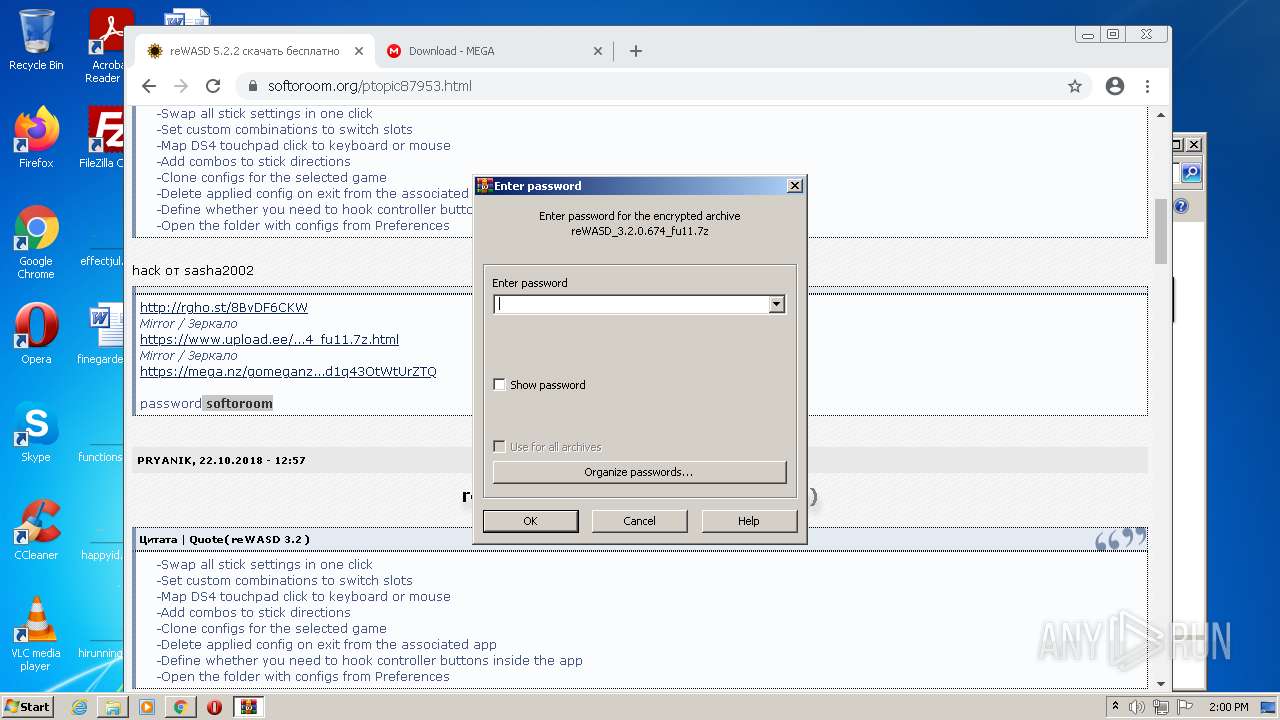Launch Firefox from the desktop
This screenshot has width=1280, height=720.
36,138
